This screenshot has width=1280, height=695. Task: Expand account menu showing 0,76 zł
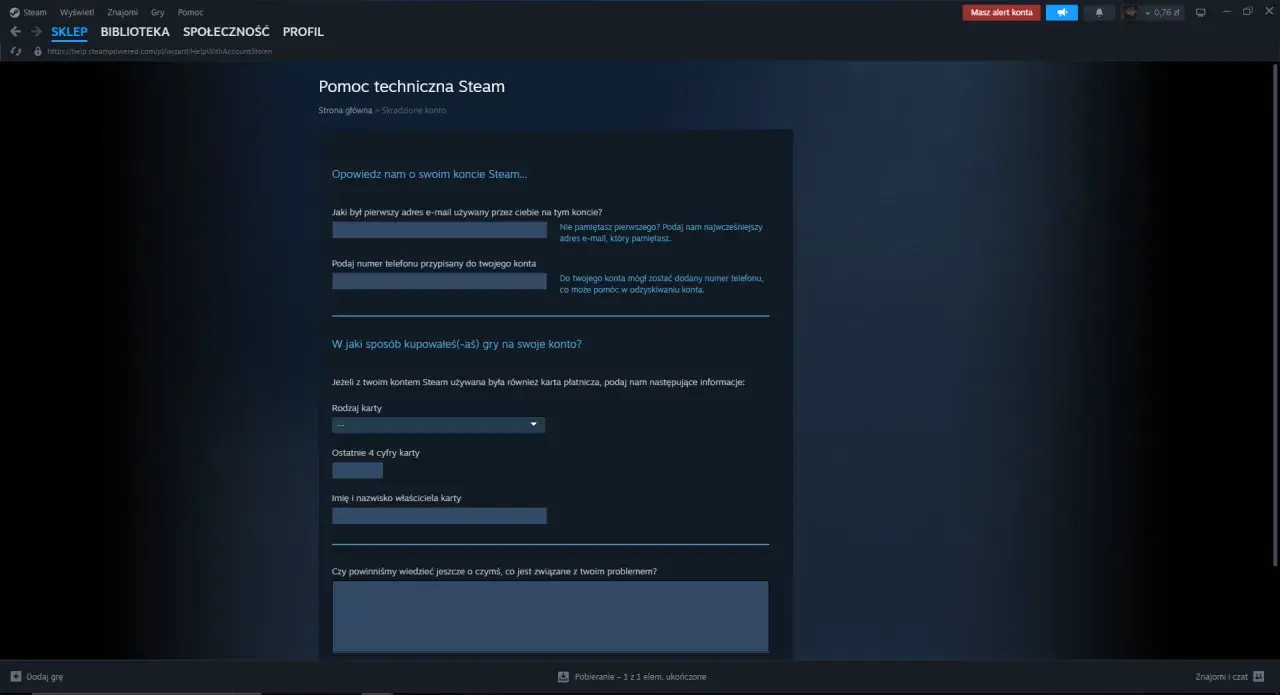[x=1162, y=13]
